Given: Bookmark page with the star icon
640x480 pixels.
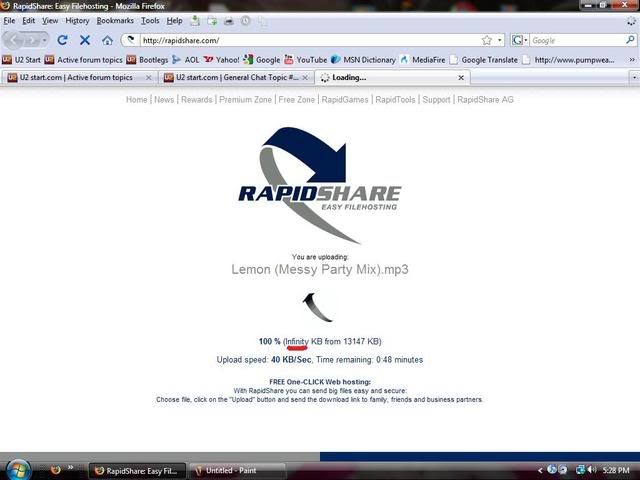Looking at the screenshot, I should click(x=487, y=40).
